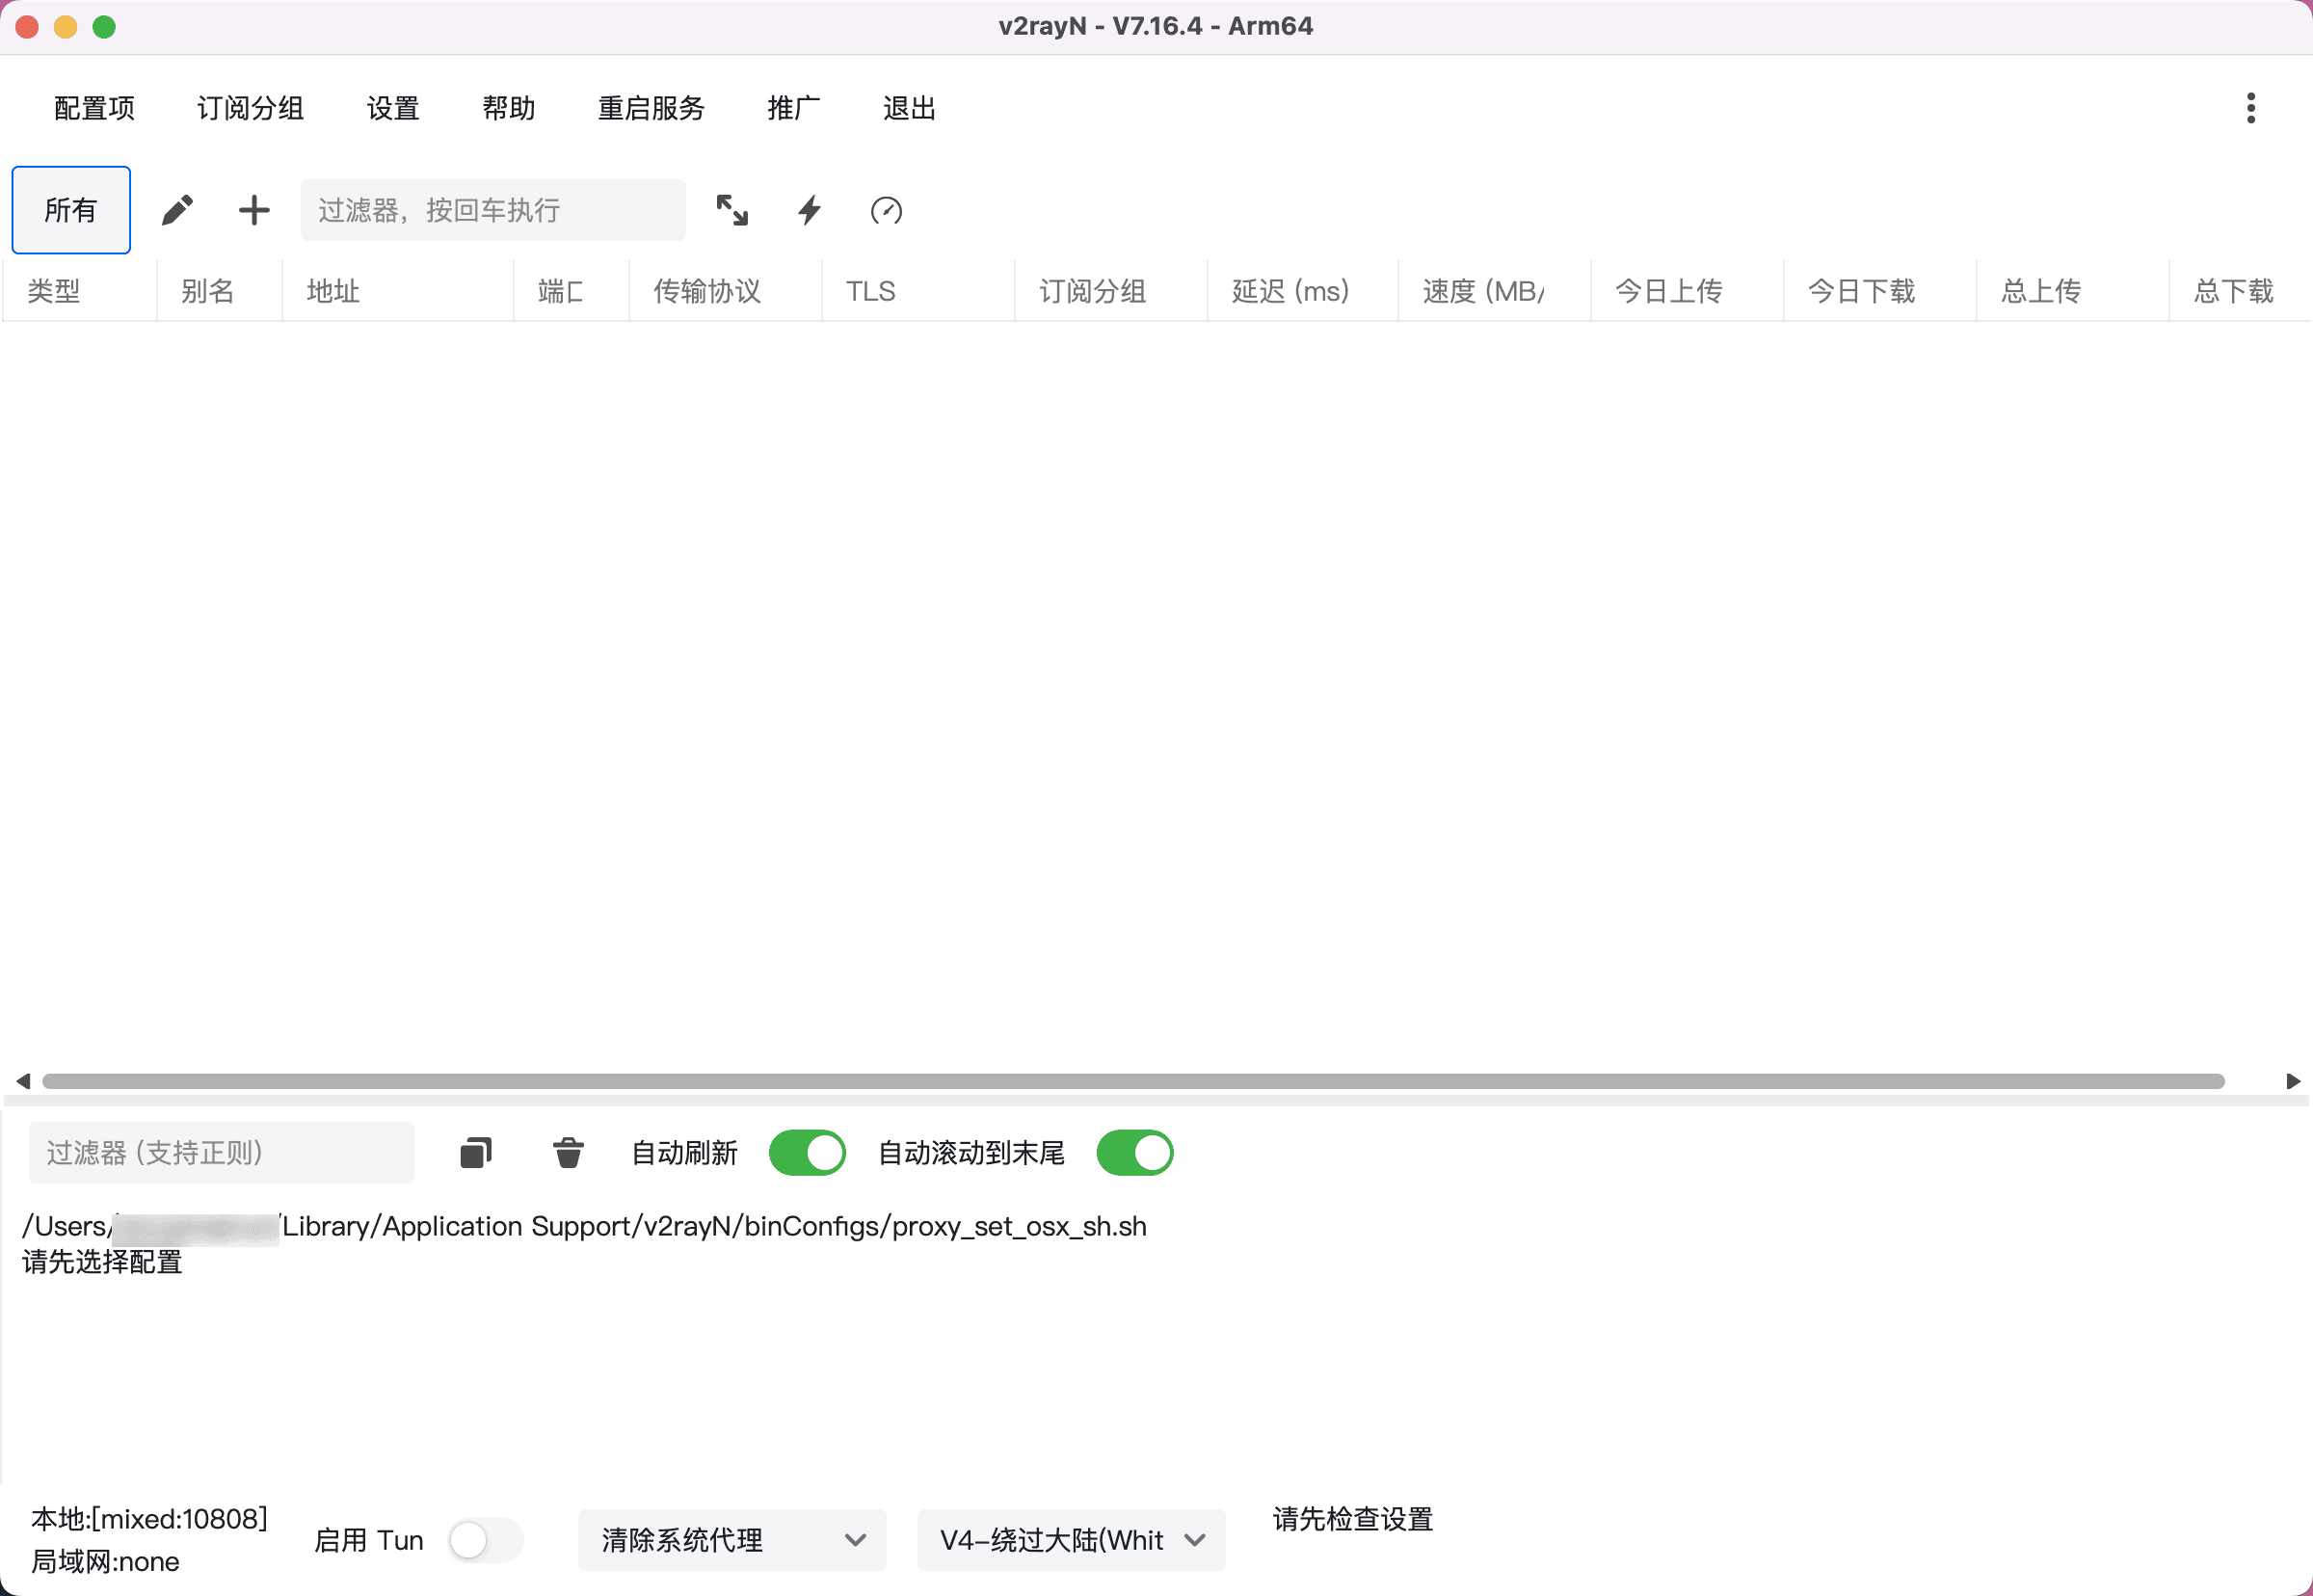2313x1596 pixels.
Task: Click the trash can clear log icon
Action: (x=568, y=1153)
